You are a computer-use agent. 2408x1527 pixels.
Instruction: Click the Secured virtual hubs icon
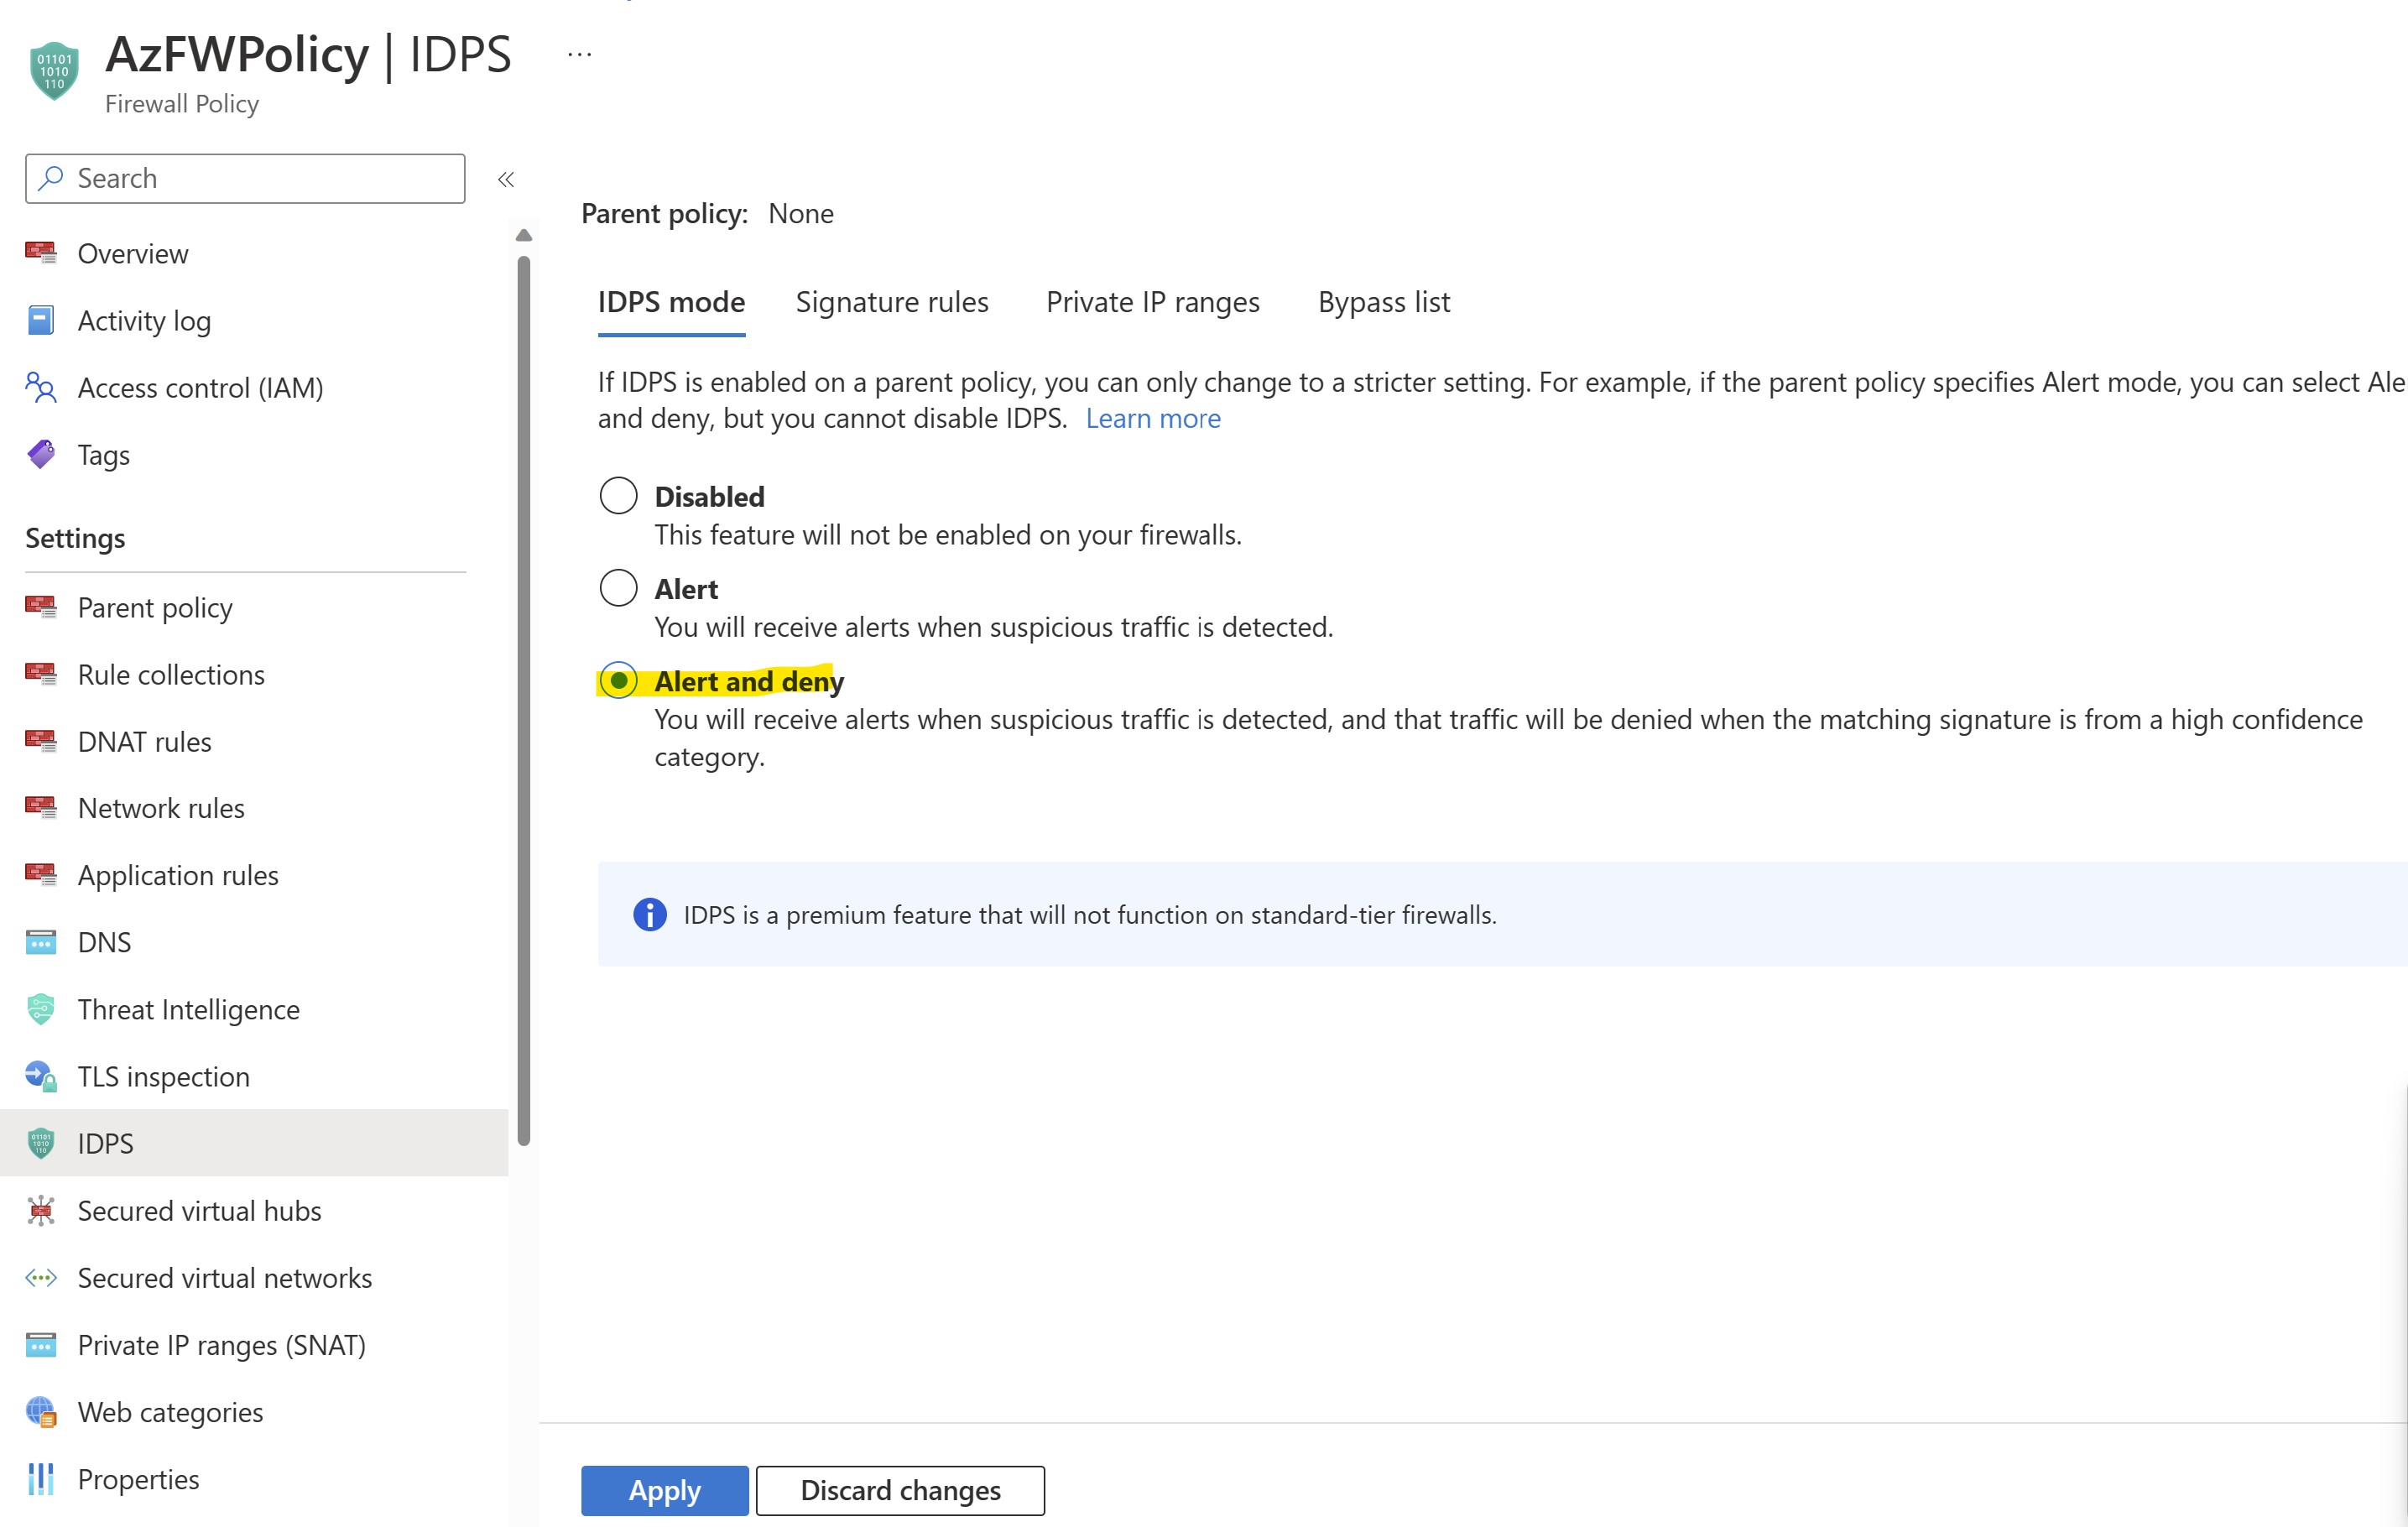coord(41,1210)
